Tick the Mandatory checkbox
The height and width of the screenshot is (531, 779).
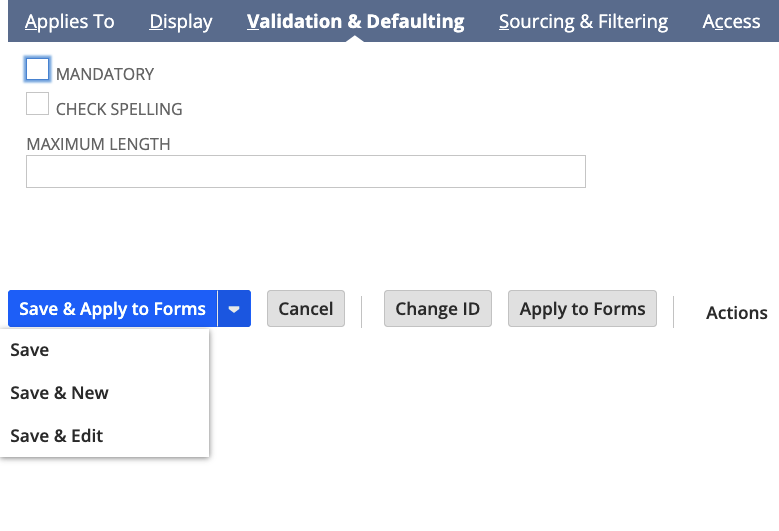click(x=37, y=69)
